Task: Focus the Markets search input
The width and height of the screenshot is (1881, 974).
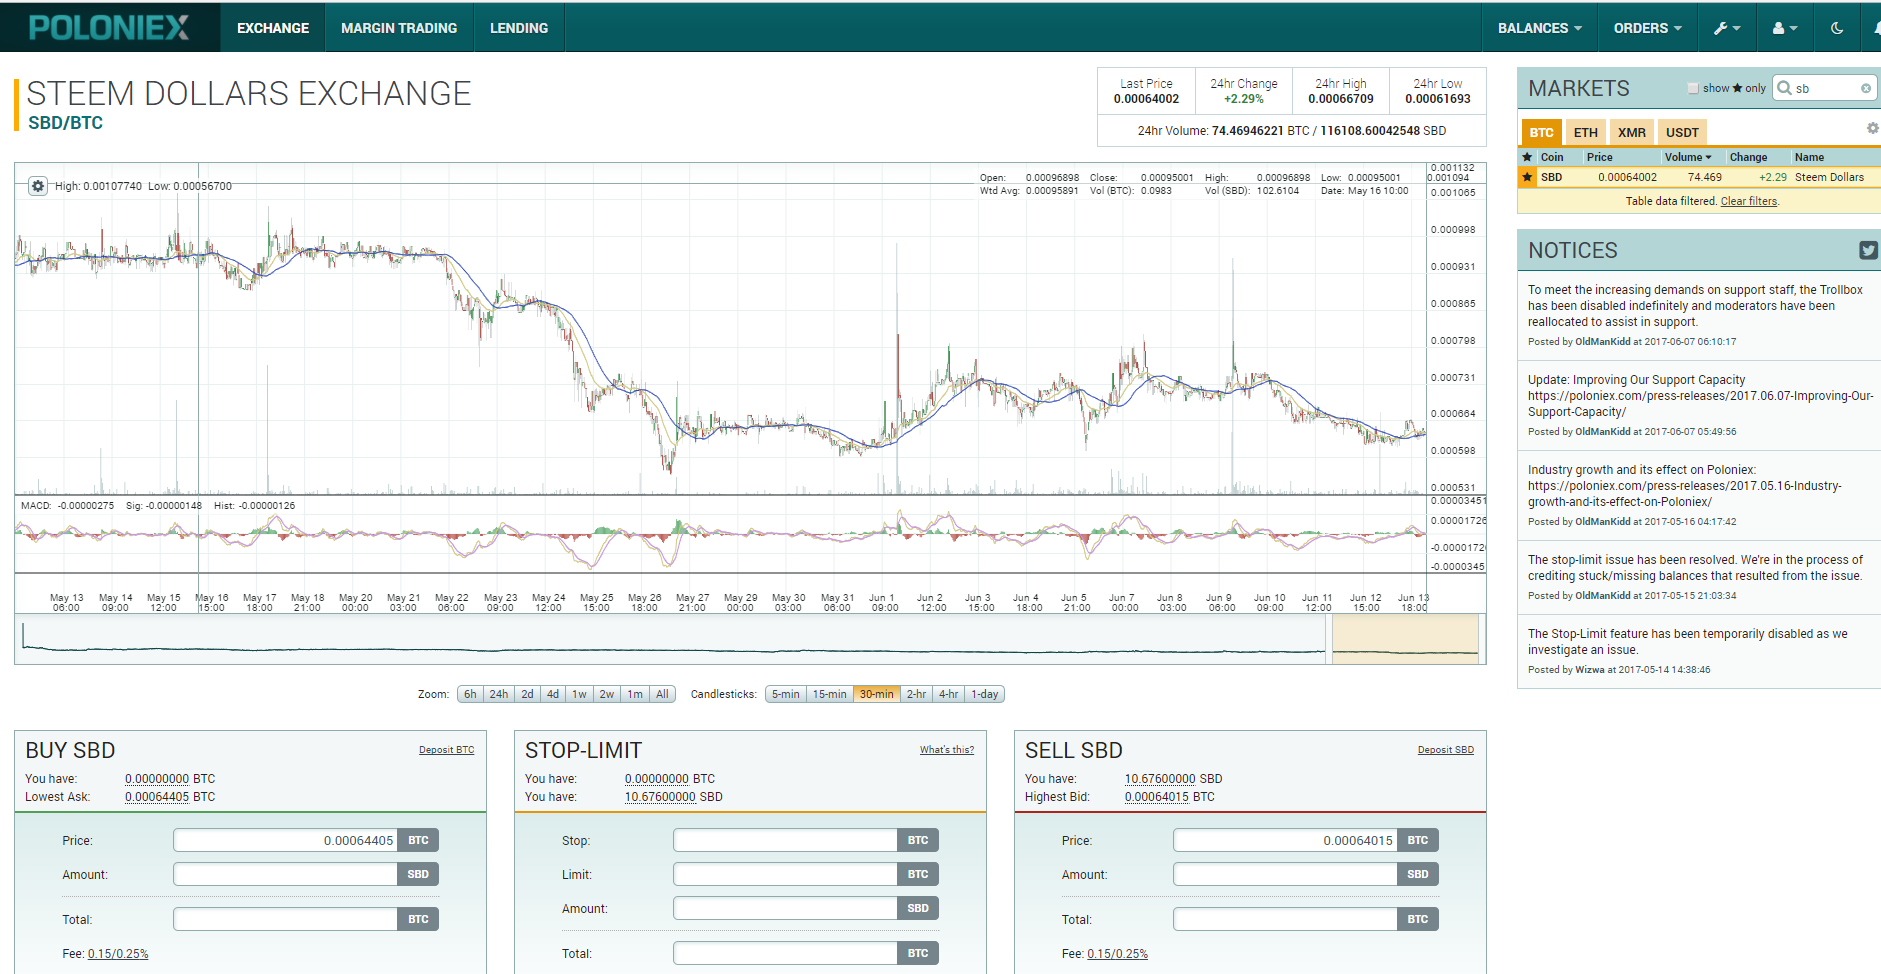Action: (1826, 88)
